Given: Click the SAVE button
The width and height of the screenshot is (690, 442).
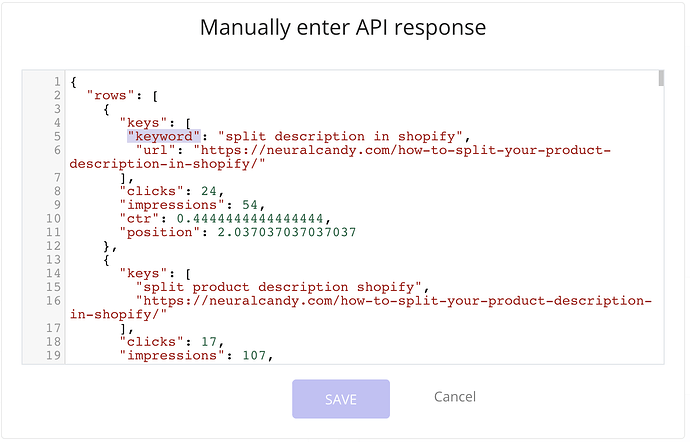Looking at the screenshot, I should [341, 399].
